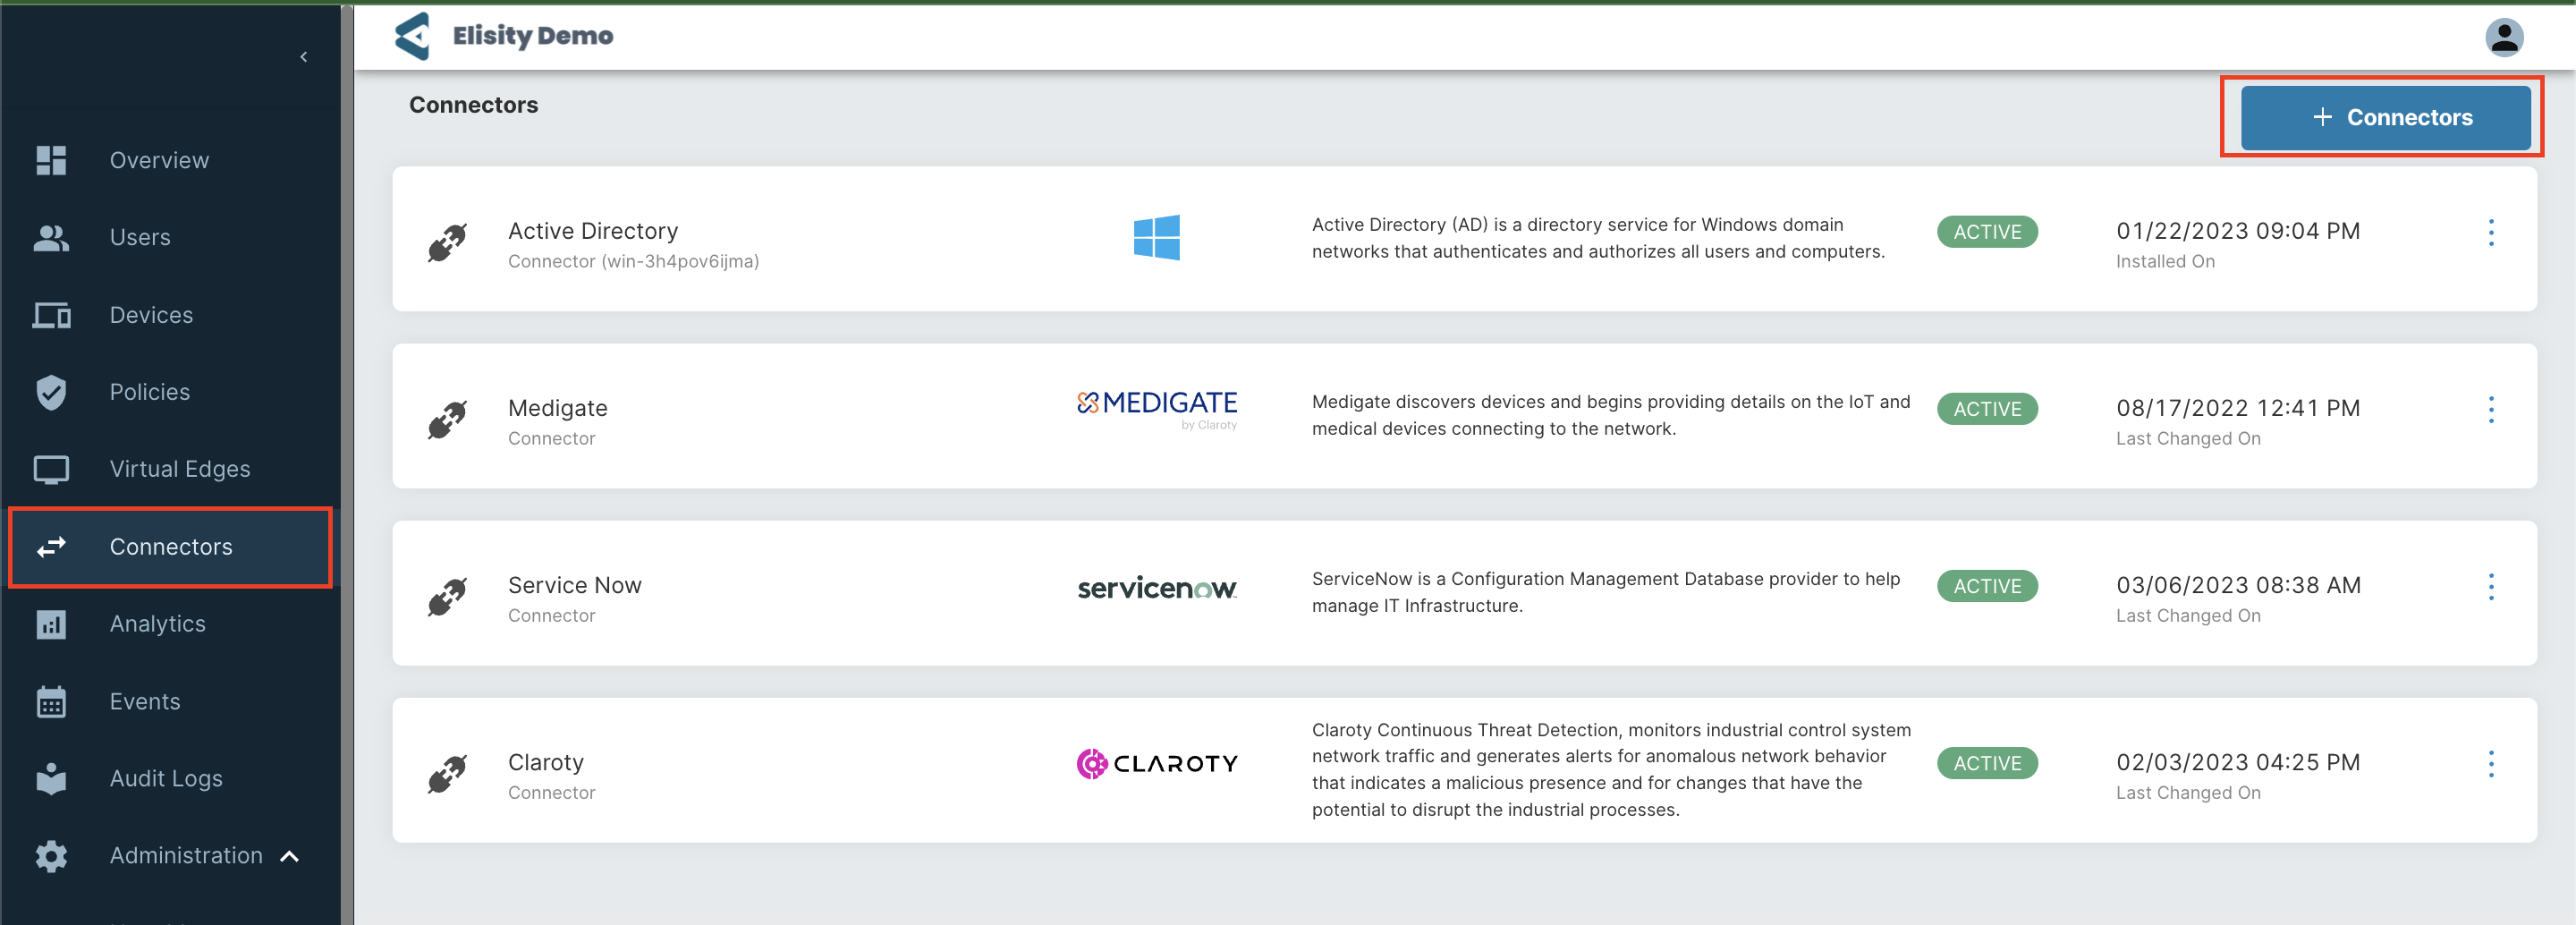Go to Events in sidebar

(x=145, y=701)
